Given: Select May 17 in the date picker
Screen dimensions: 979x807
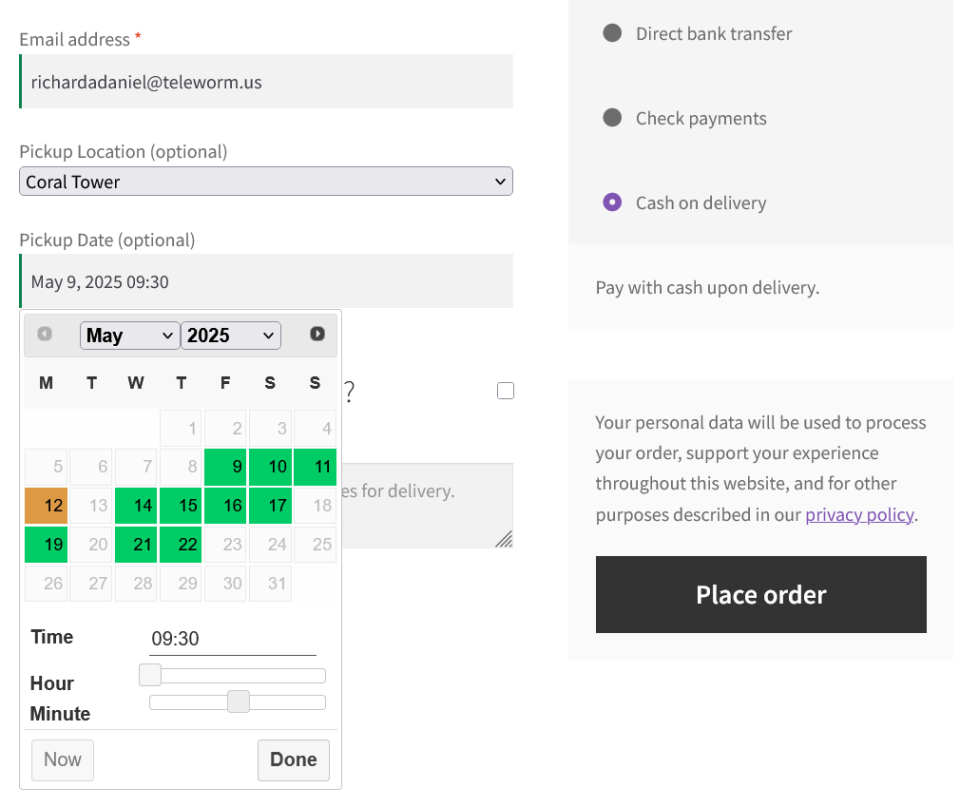Looking at the screenshot, I should pos(270,505).
